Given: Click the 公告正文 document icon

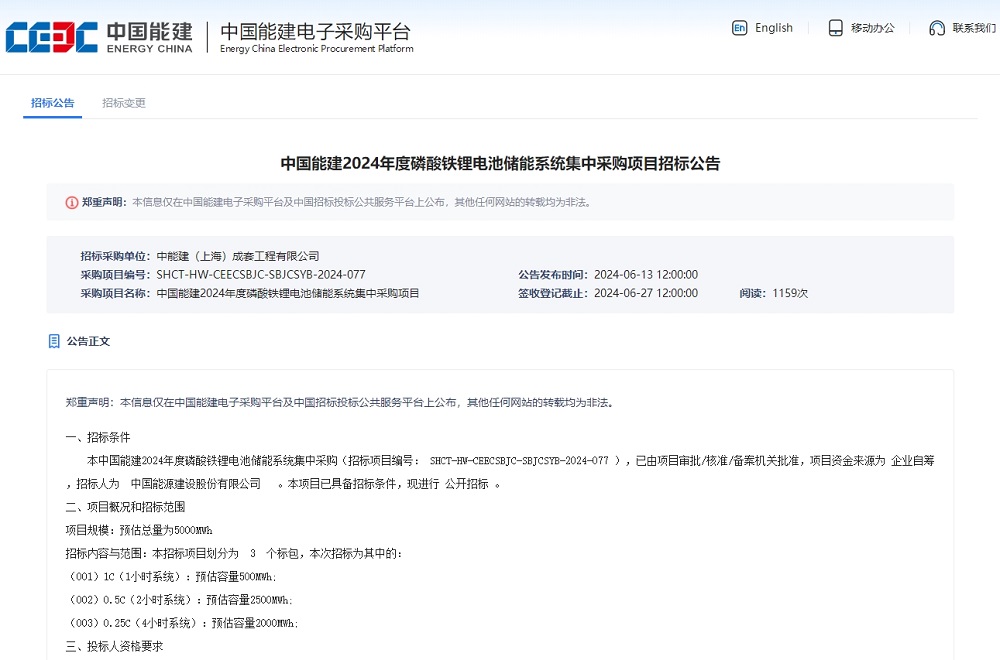Looking at the screenshot, I should 52,341.
